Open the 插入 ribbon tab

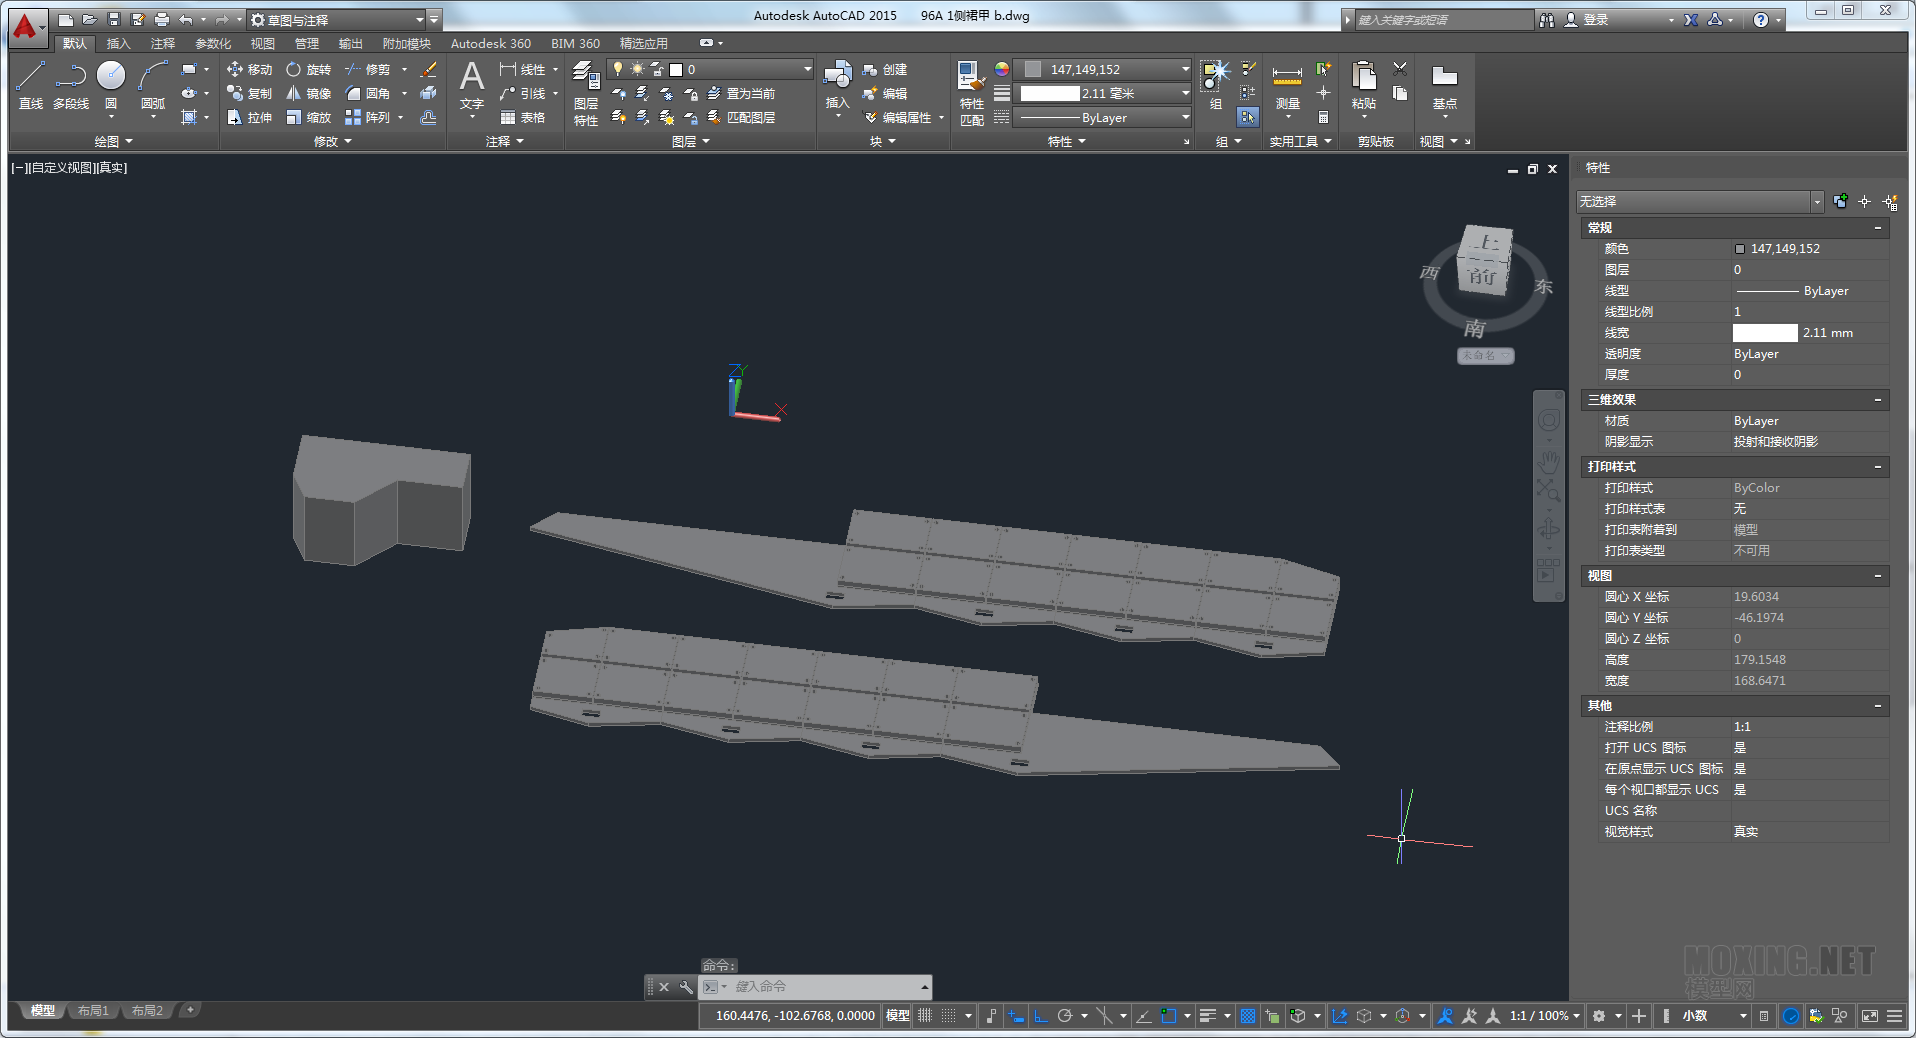click(x=119, y=43)
